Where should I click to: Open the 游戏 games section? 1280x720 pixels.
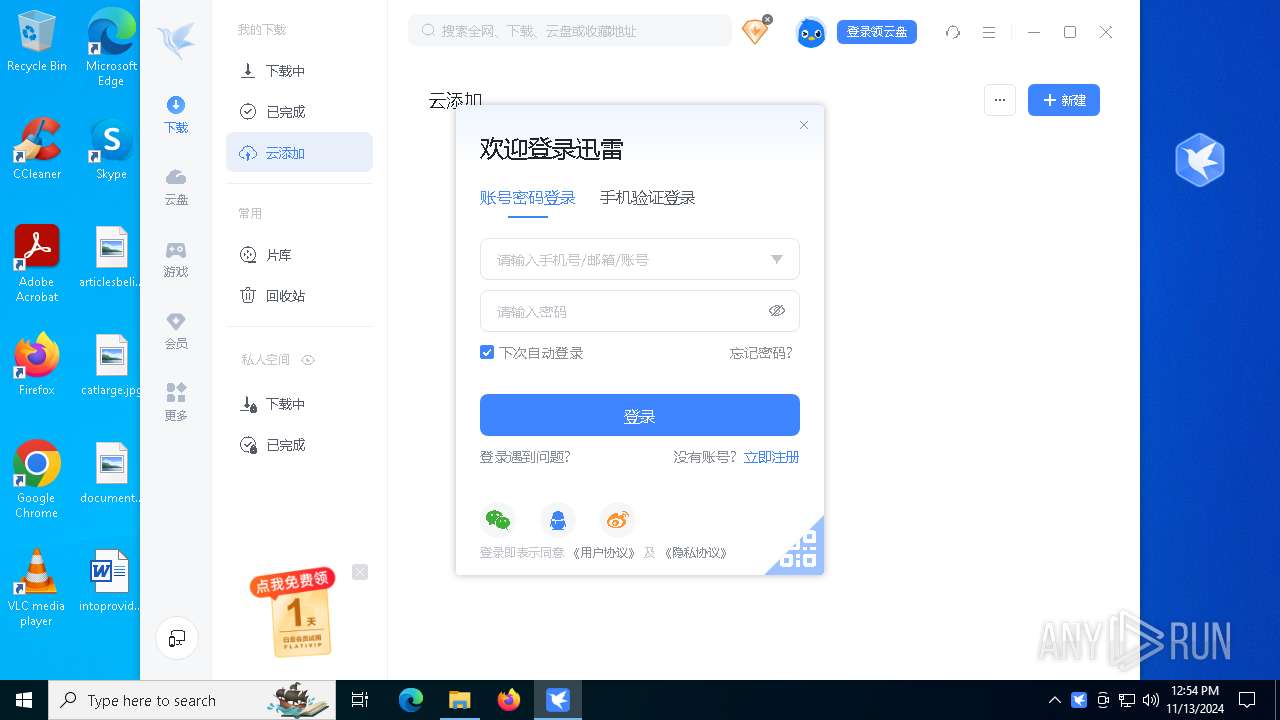click(x=176, y=259)
